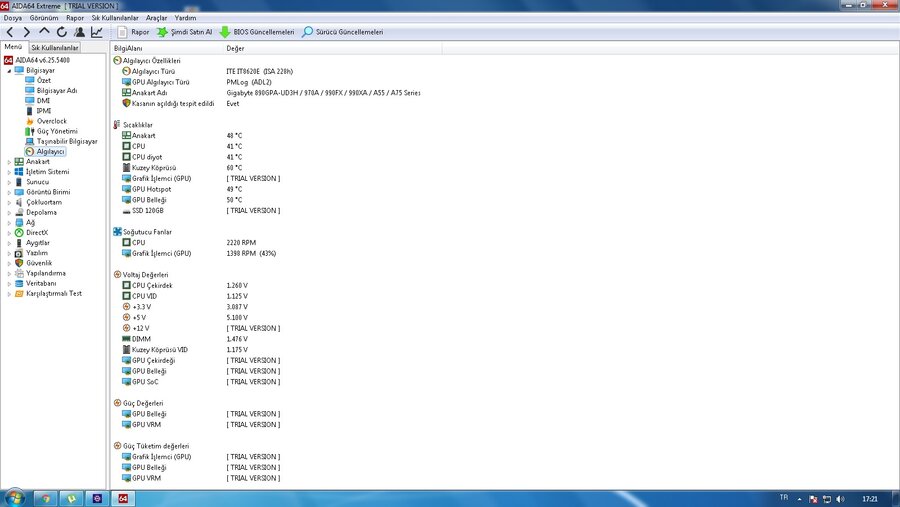
Task: Refresh the sensor readings
Action: point(61,32)
